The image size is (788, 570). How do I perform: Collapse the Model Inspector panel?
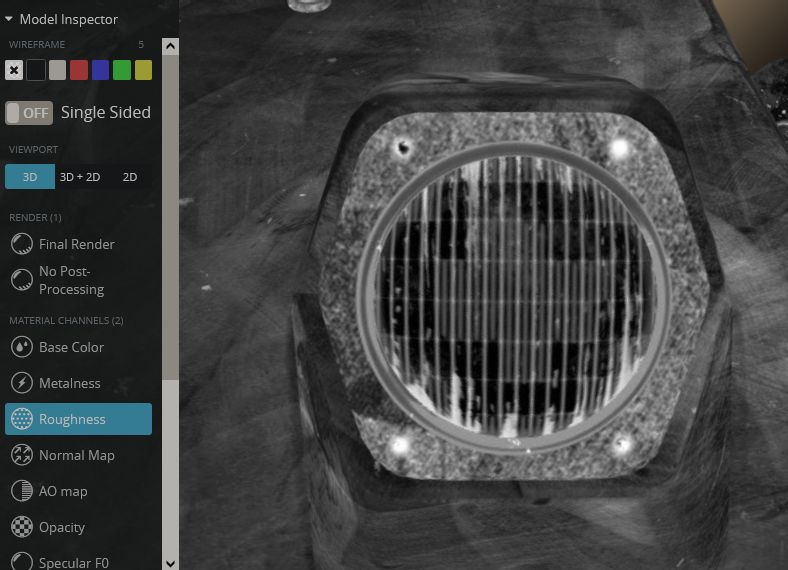pyautogui.click(x=9, y=19)
